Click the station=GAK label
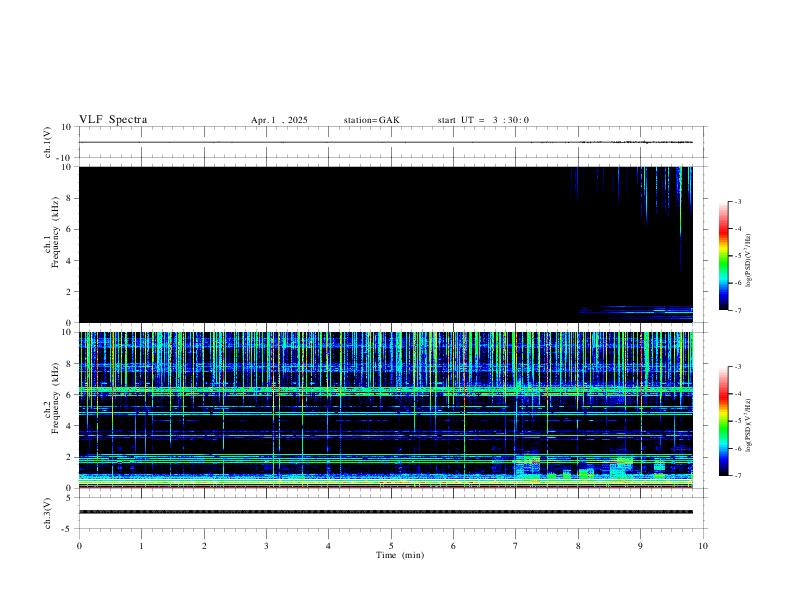The width and height of the screenshot is (792, 612). [371, 120]
